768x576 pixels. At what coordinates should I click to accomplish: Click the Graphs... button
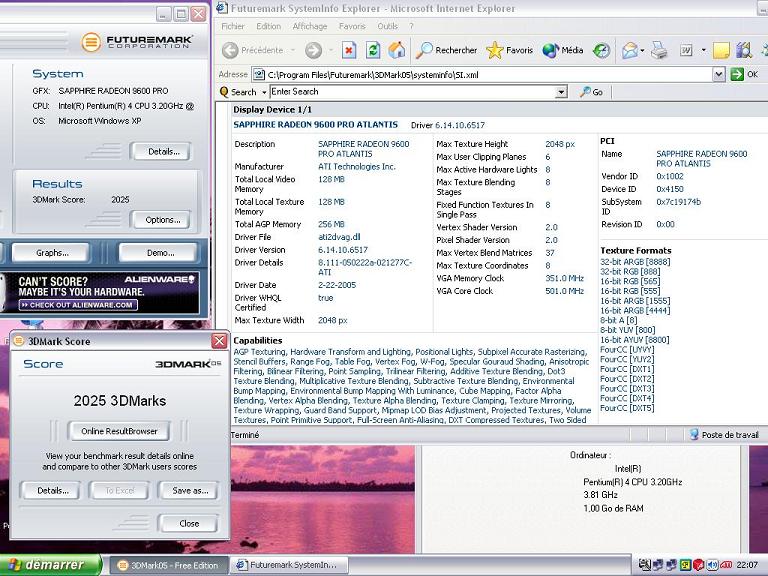coord(51,253)
